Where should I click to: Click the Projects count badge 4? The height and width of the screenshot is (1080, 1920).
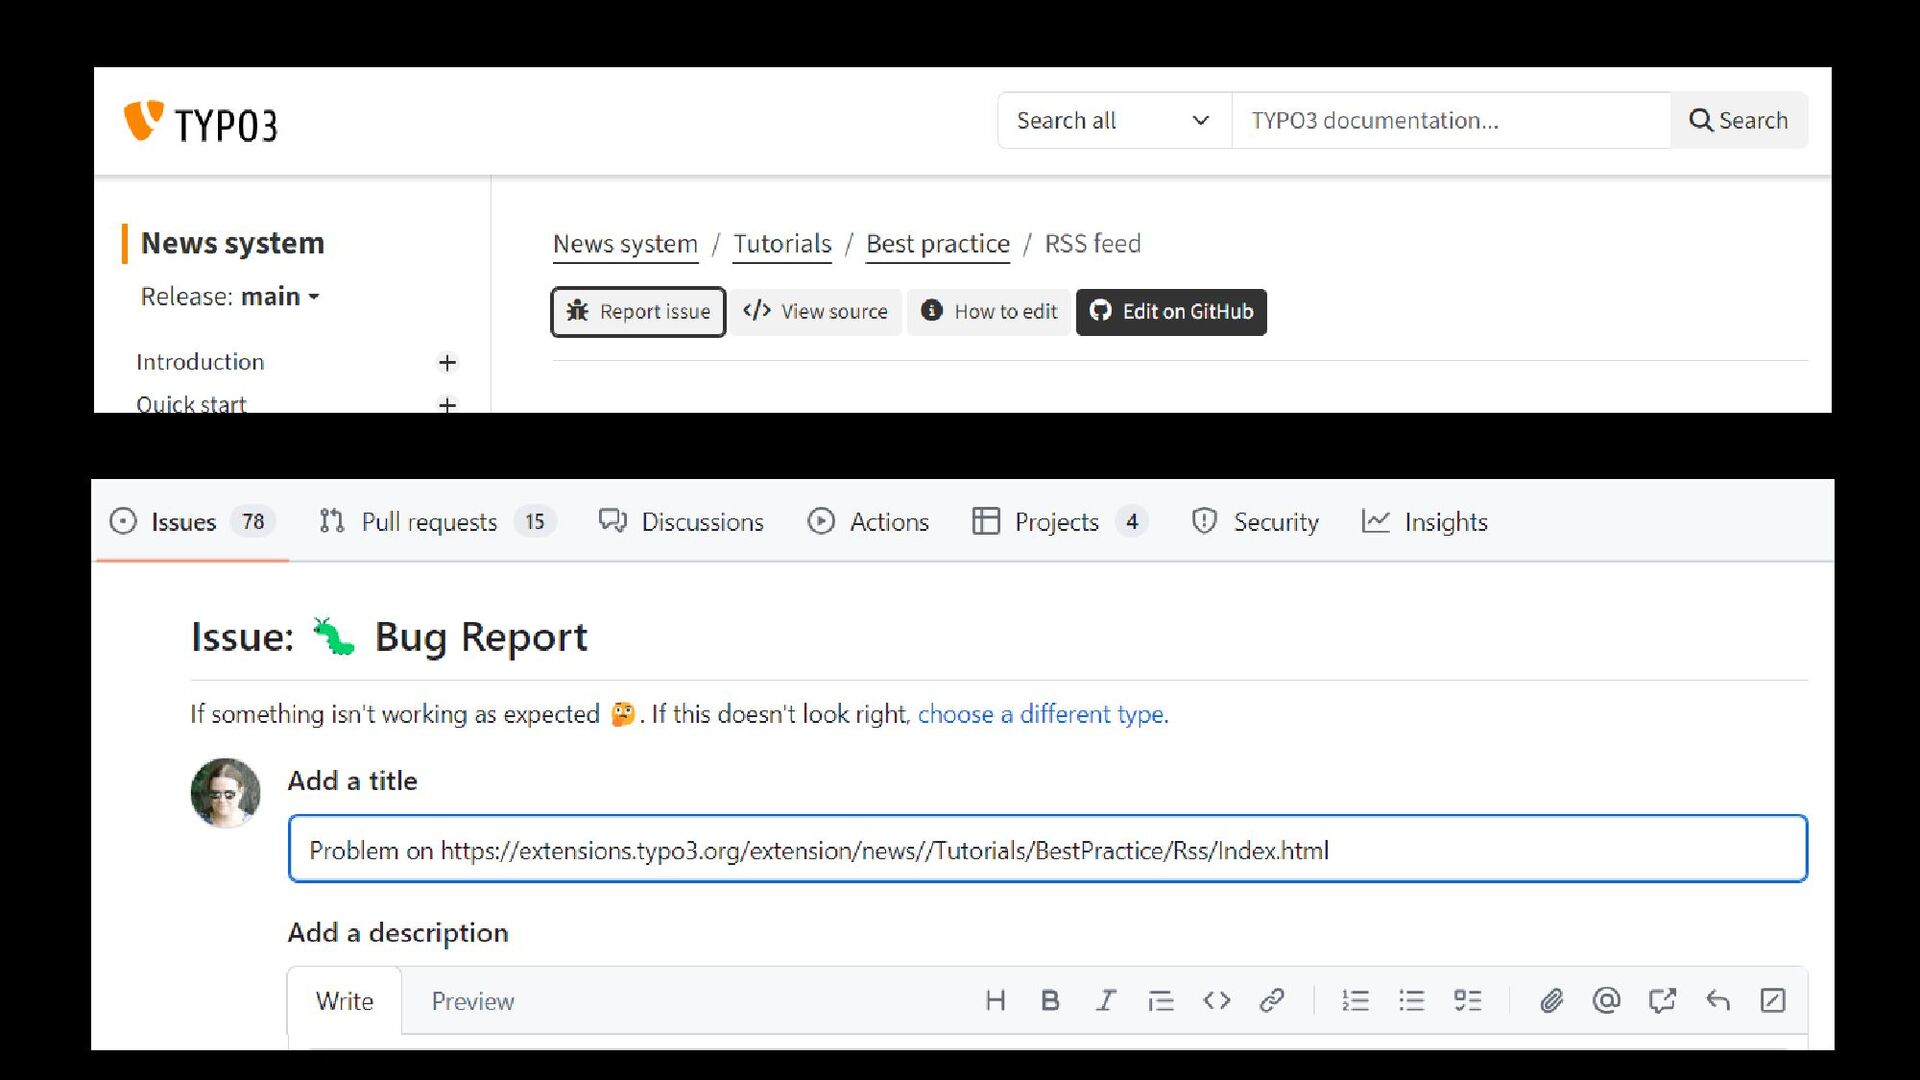click(1132, 522)
